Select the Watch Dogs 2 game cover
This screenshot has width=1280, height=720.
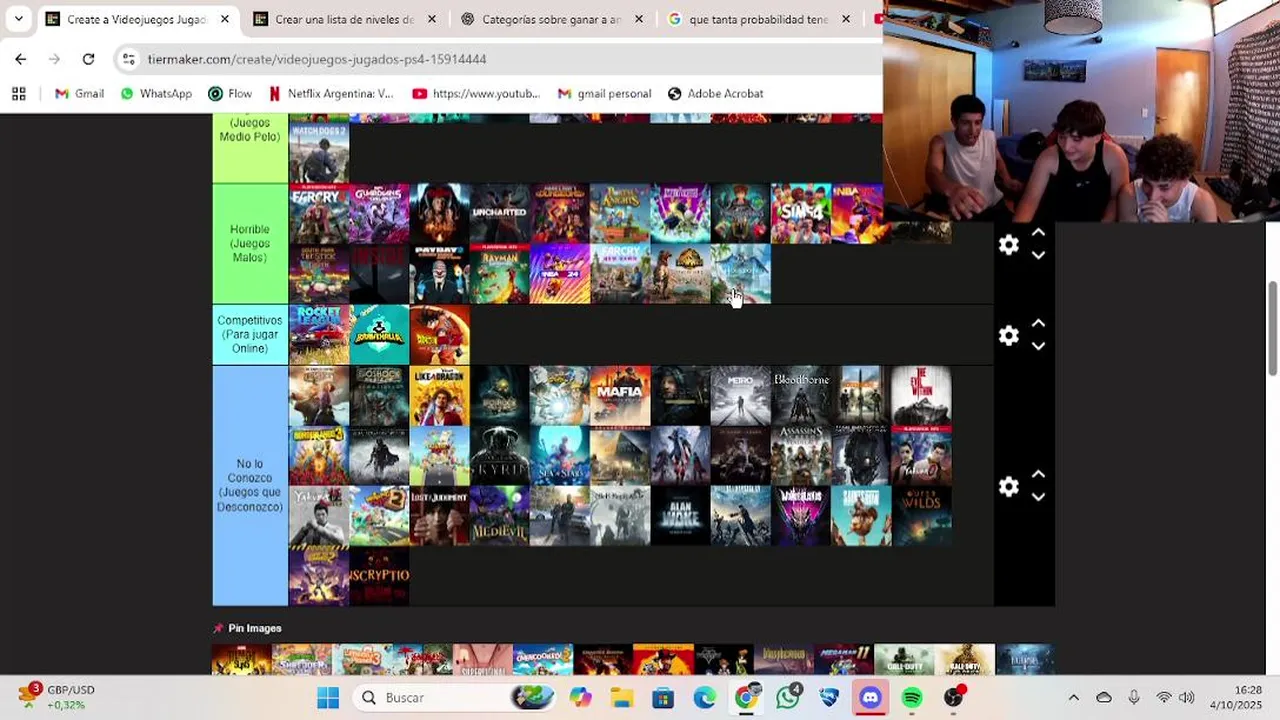pyautogui.click(x=319, y=153)
